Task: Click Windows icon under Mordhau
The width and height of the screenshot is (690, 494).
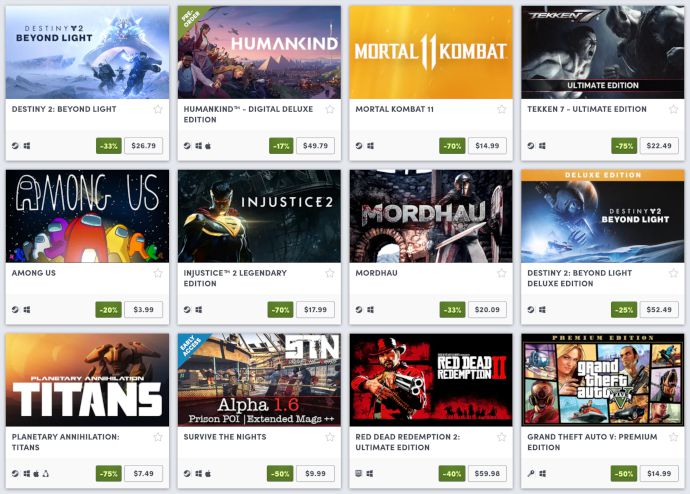Action: [x=371, y=310]
